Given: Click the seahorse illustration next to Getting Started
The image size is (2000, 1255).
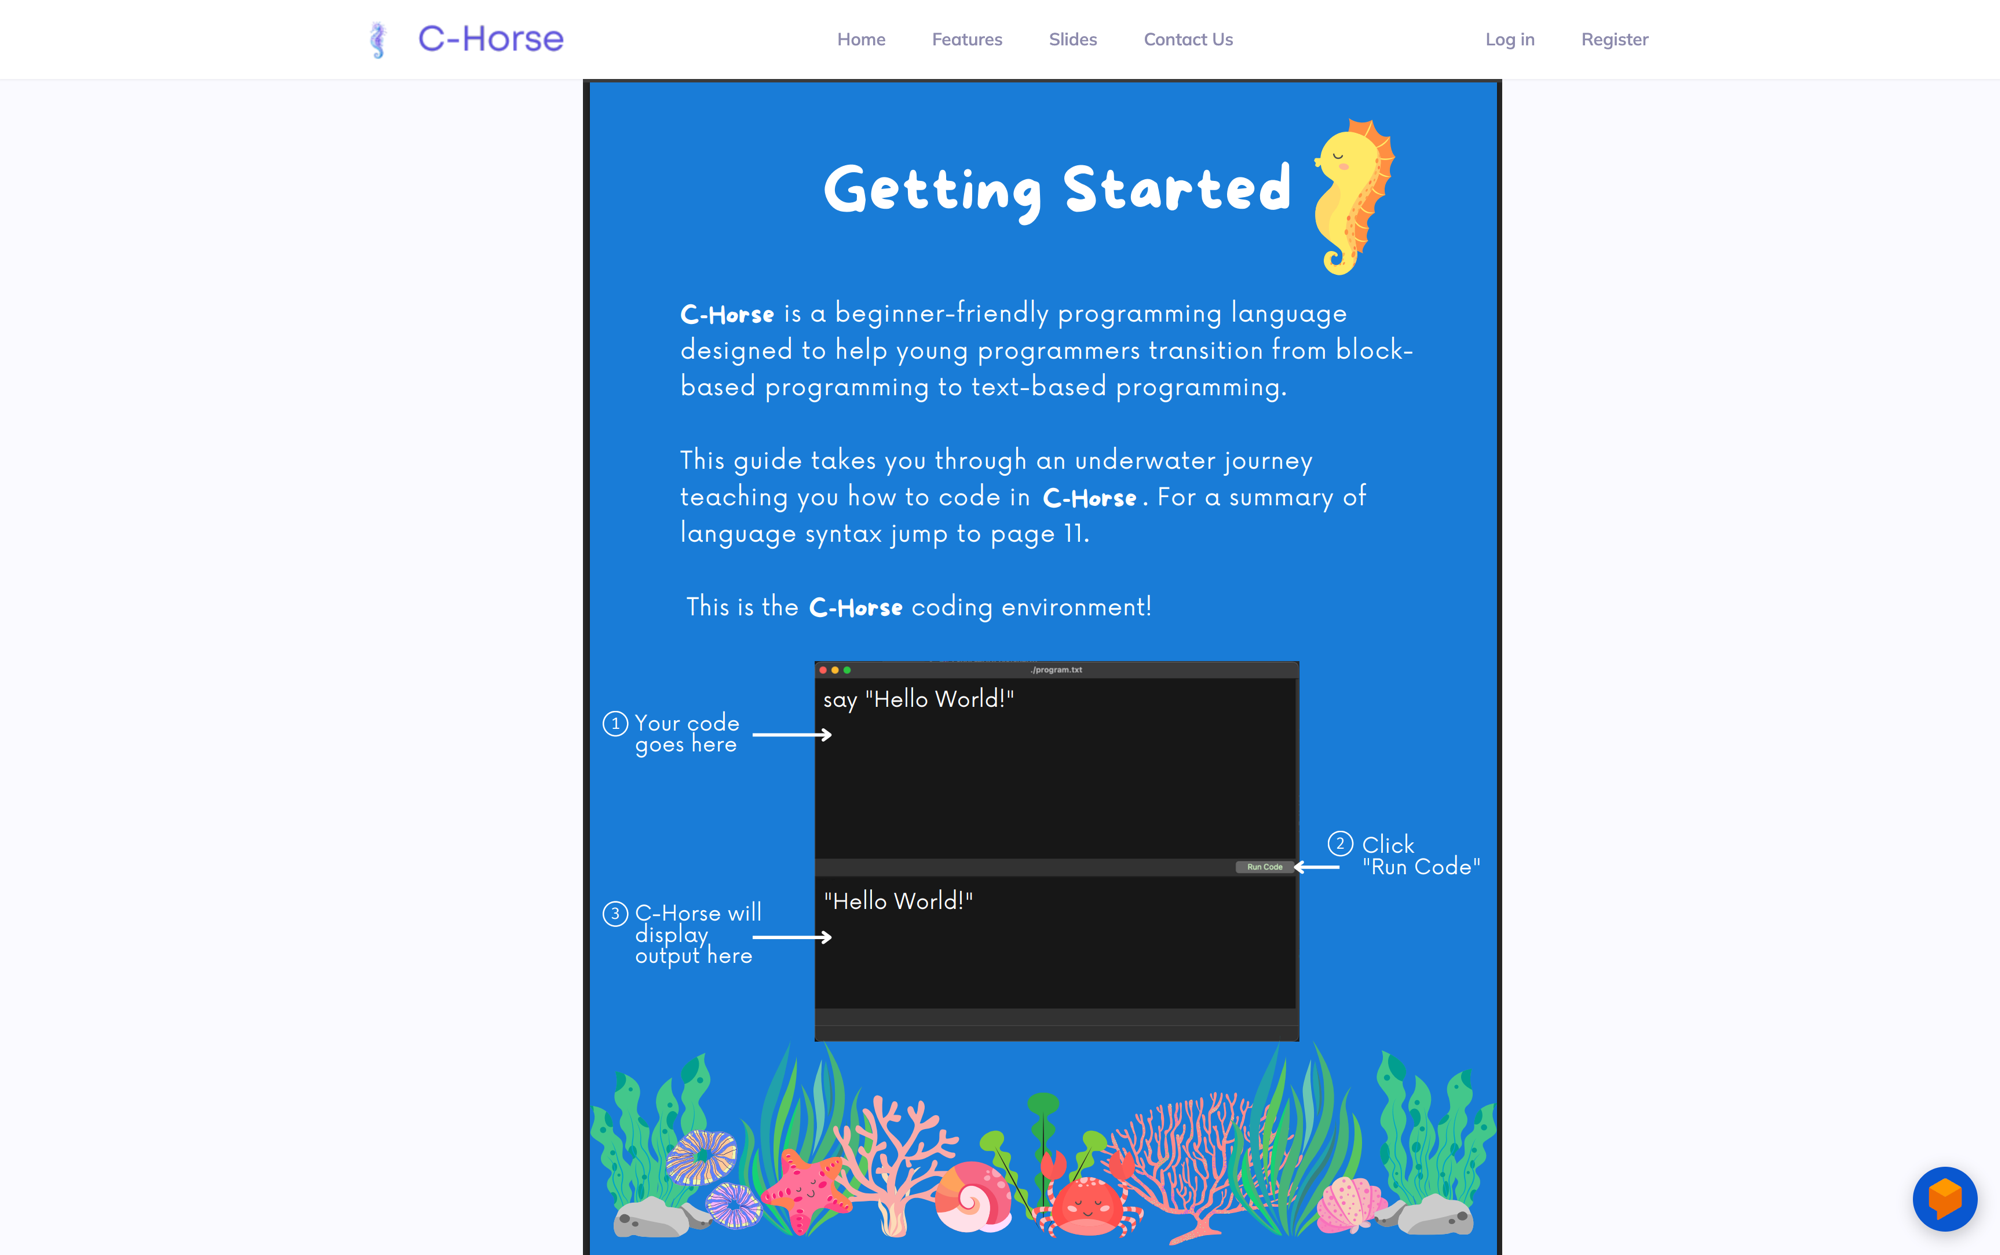Looking at the screenshot, I should [x=1355, y=195].
